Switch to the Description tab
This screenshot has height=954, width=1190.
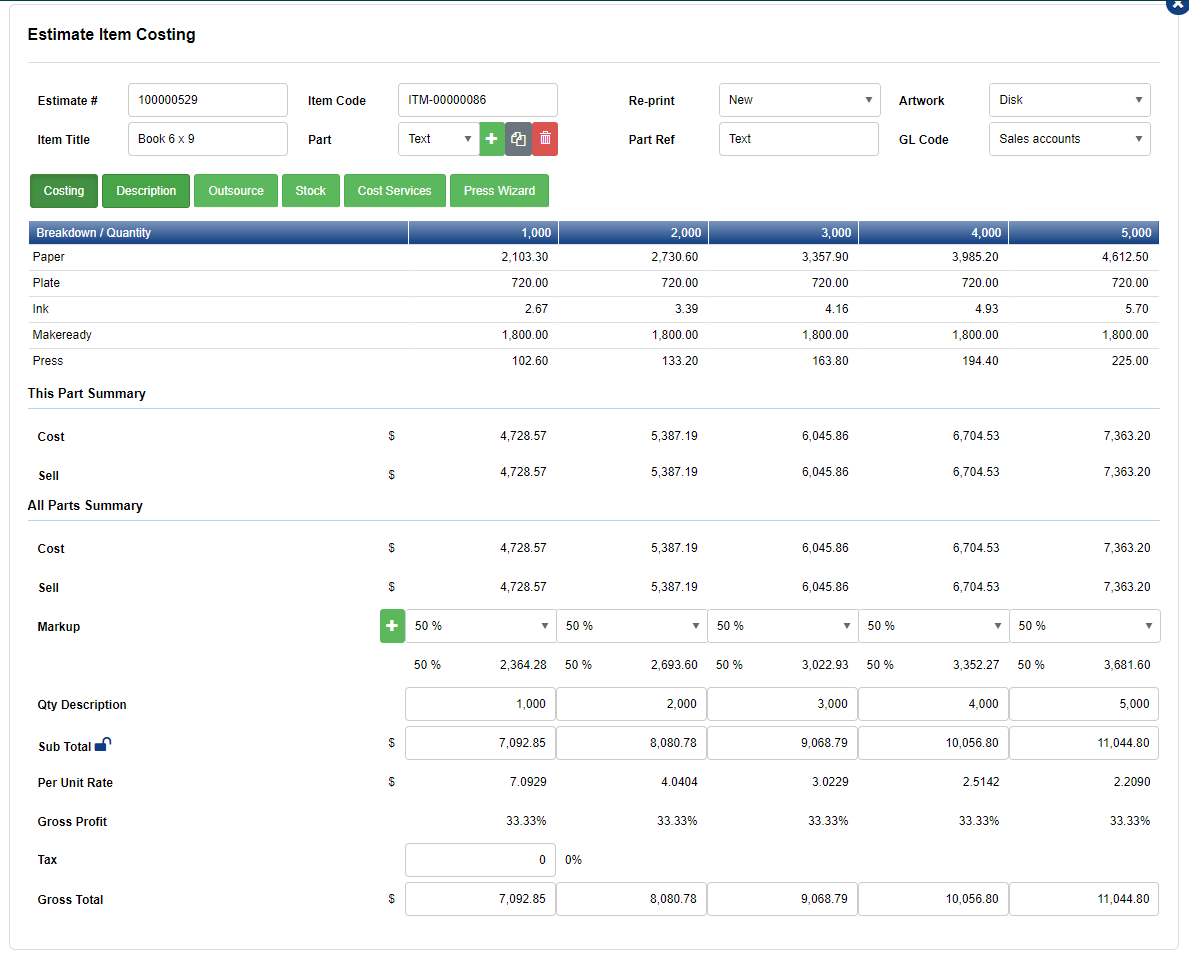click(145, 190)
